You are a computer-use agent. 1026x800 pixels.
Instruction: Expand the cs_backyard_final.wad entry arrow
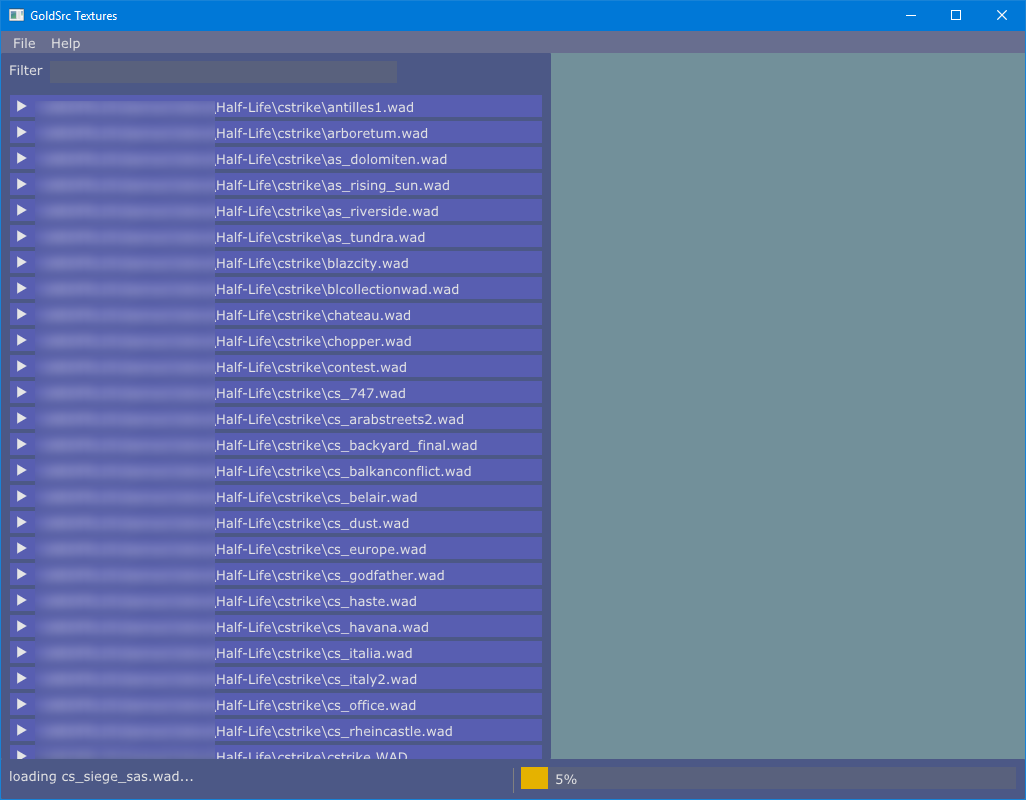coord(22,444)
